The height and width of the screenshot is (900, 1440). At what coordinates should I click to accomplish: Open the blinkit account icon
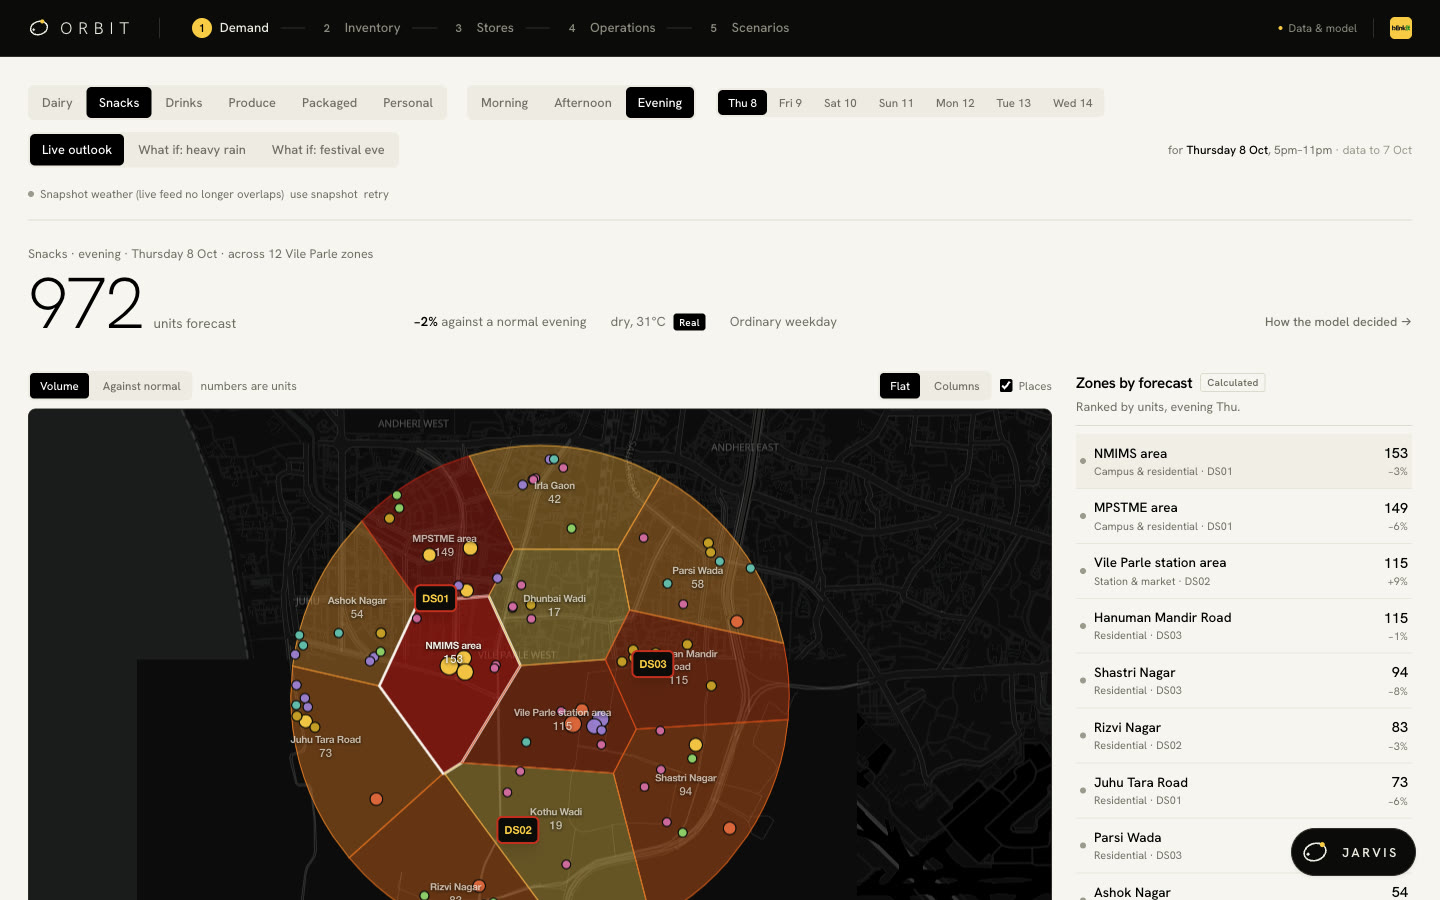1401,28
